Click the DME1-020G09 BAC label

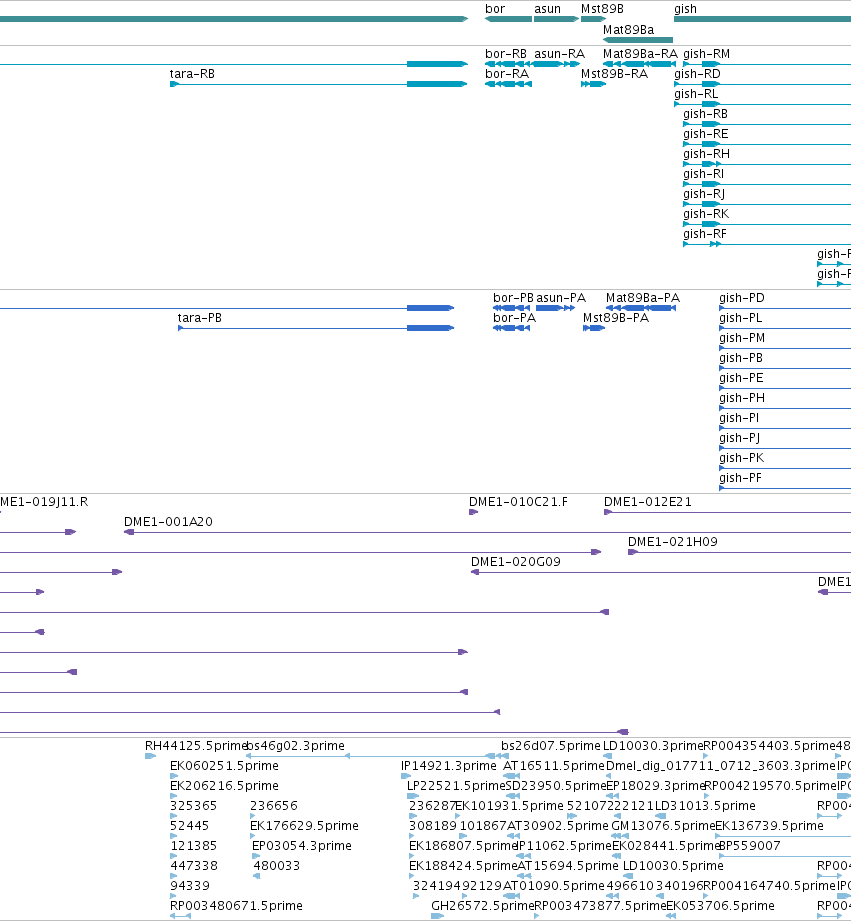coord(516,562)
